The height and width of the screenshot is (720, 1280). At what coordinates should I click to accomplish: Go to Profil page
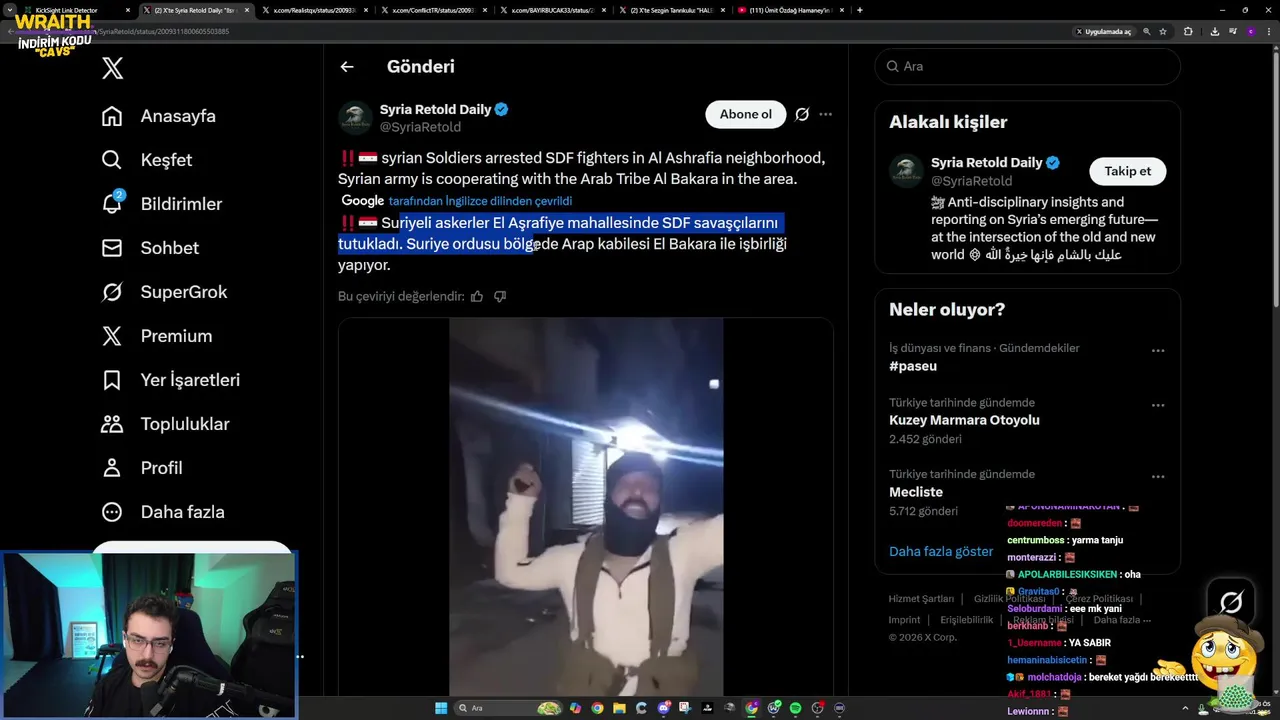click(142, 468)
